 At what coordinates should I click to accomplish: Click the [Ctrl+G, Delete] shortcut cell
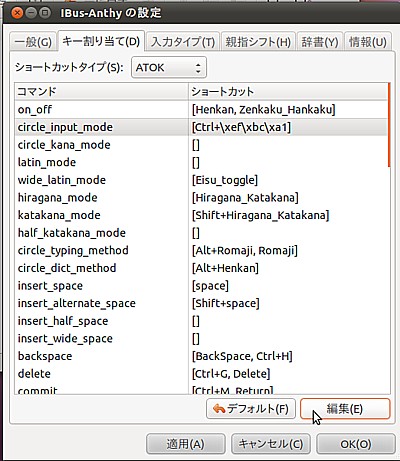pyautogui.click(x=288, y=374)
